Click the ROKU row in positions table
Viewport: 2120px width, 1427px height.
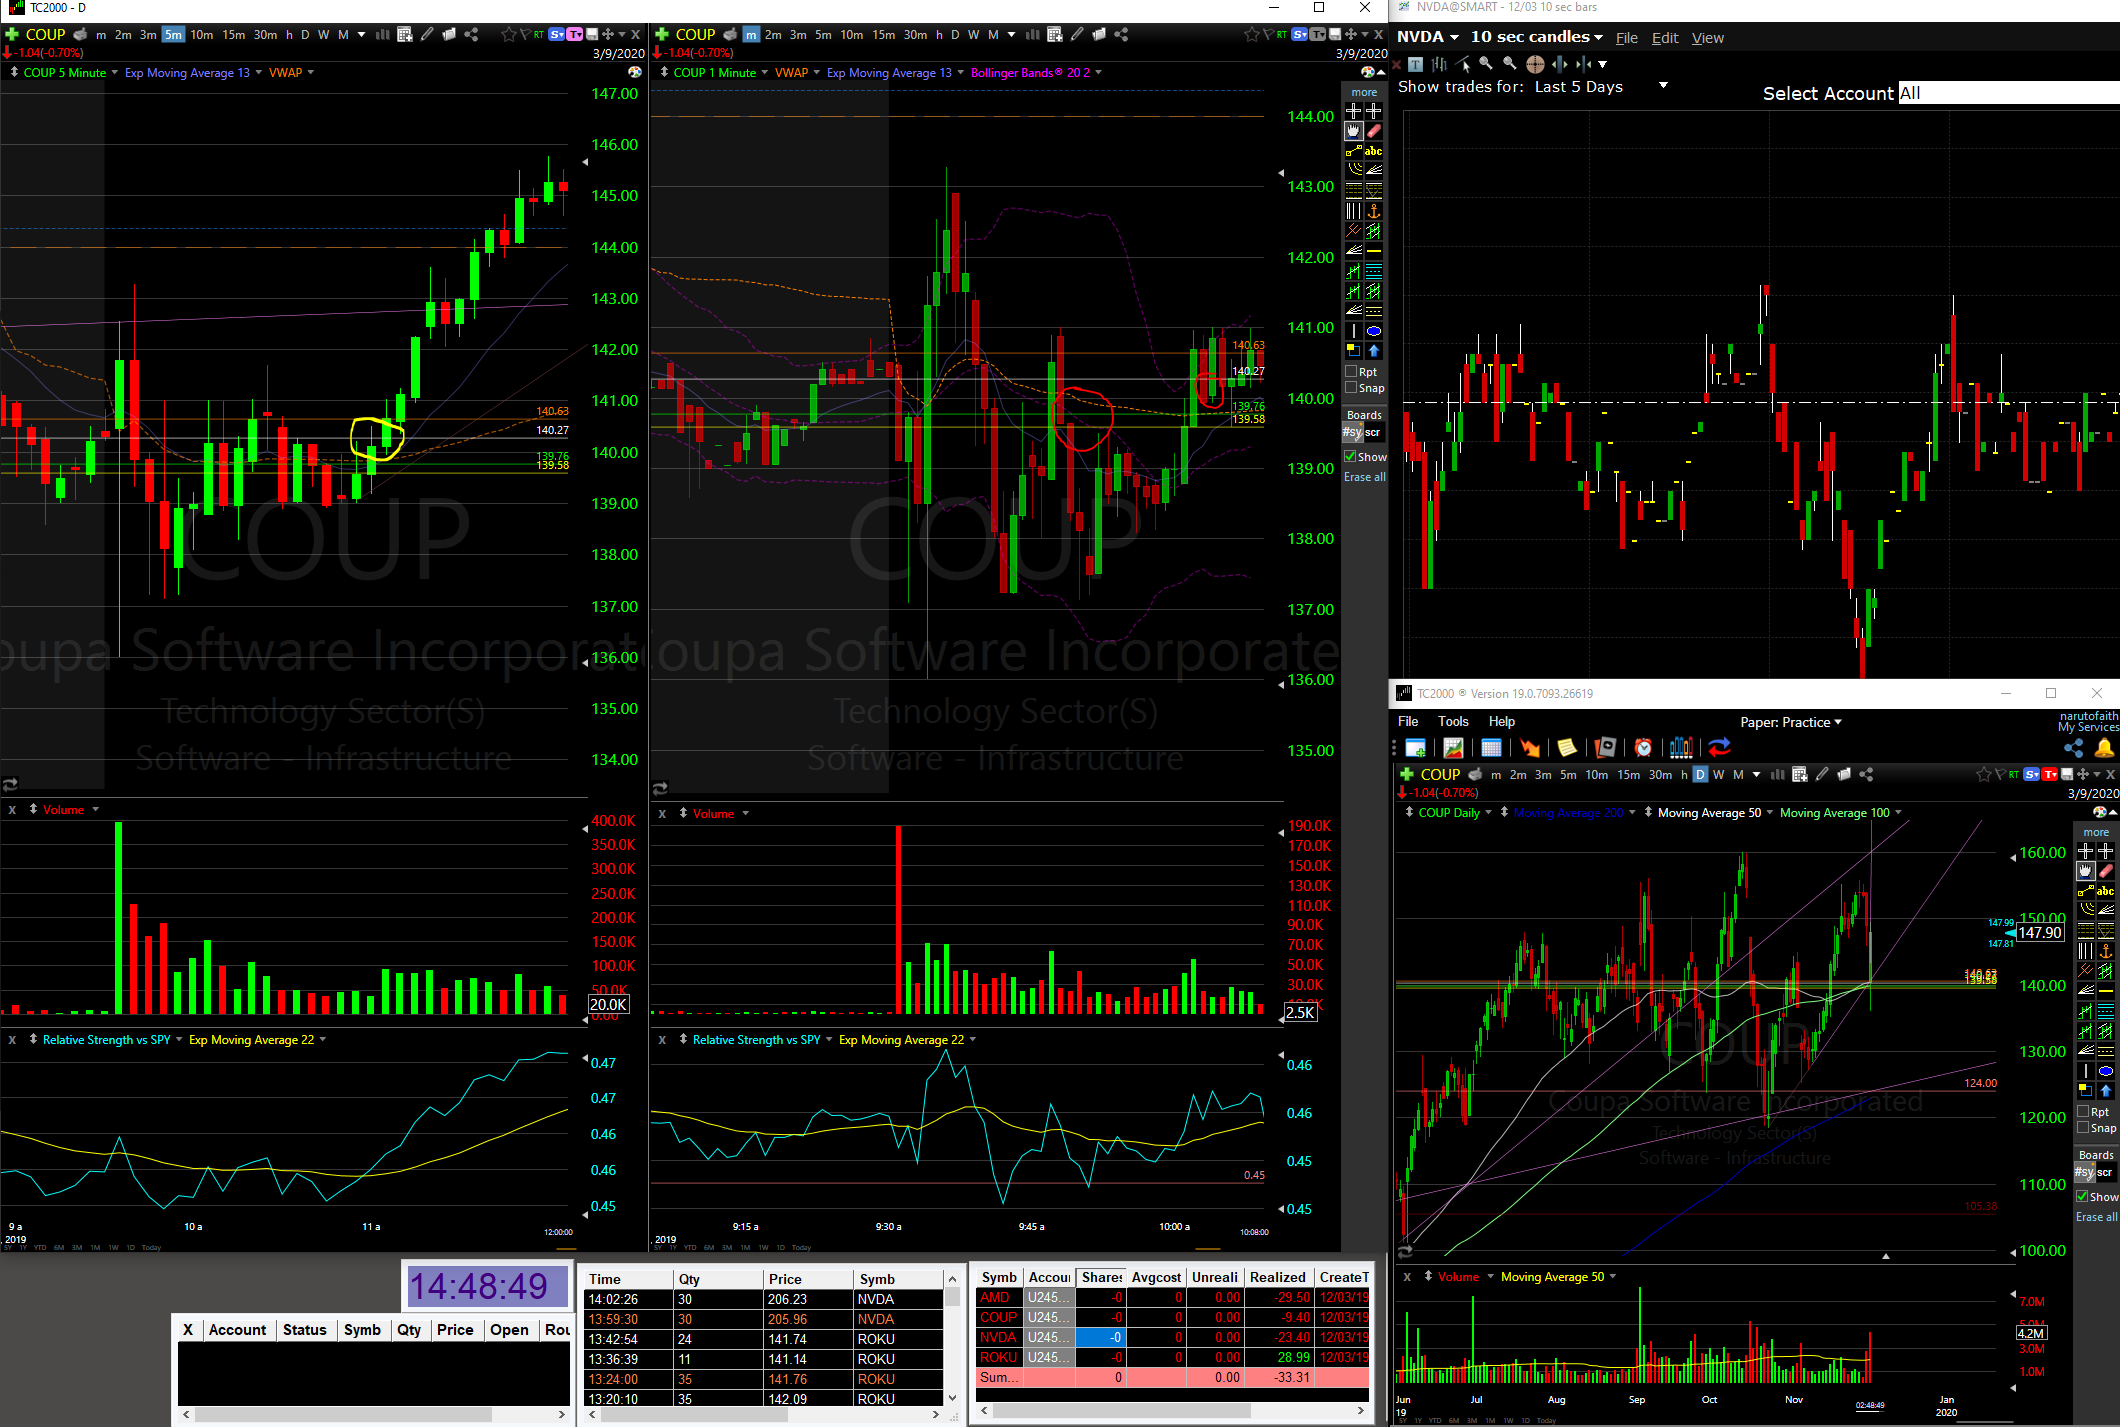tap(1172, 1357)
